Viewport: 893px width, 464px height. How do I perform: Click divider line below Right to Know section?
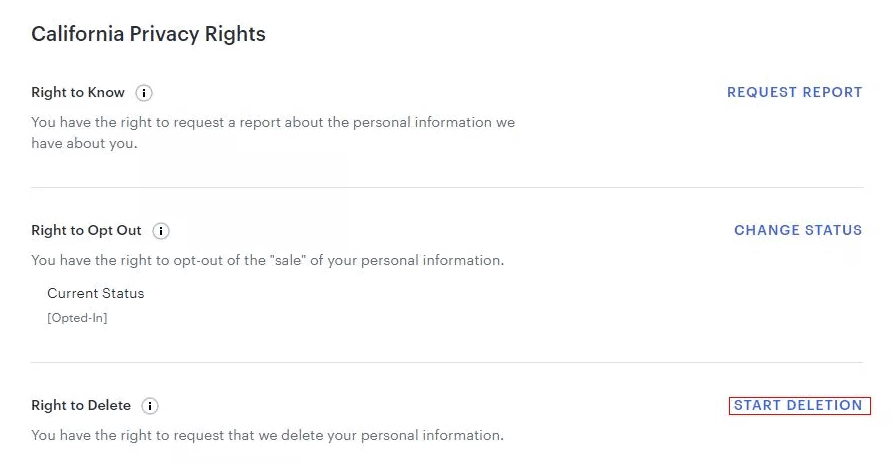(x=446, y=187)
